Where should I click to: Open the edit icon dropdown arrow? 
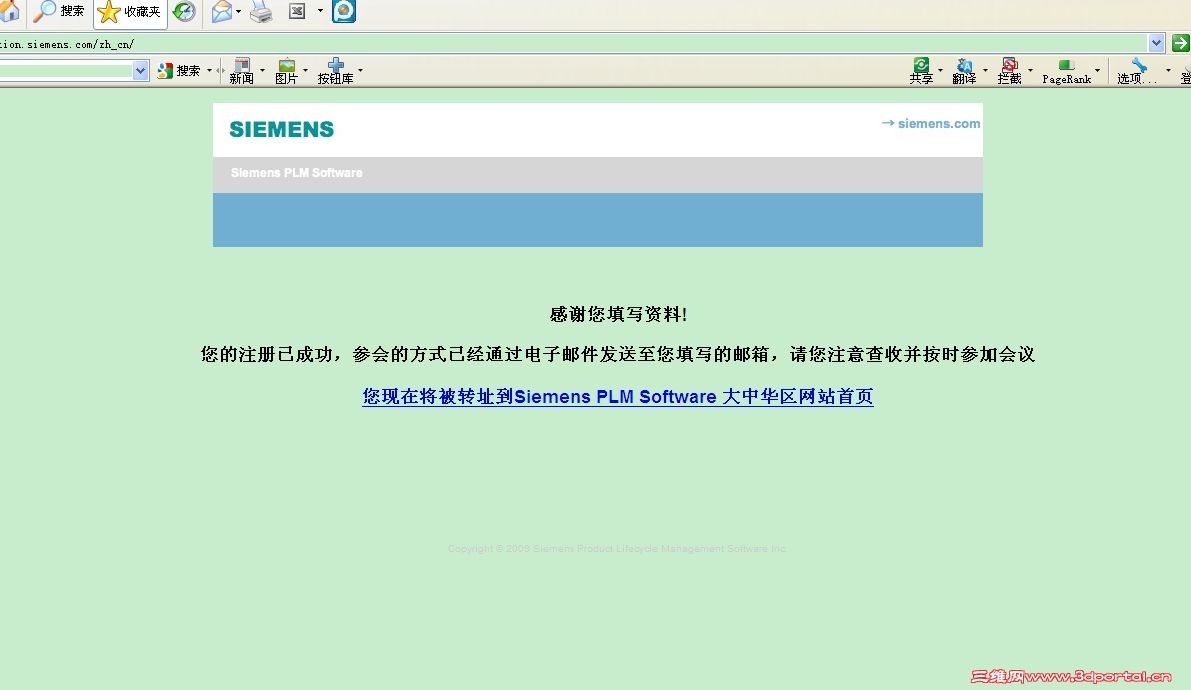click(320, 11)
